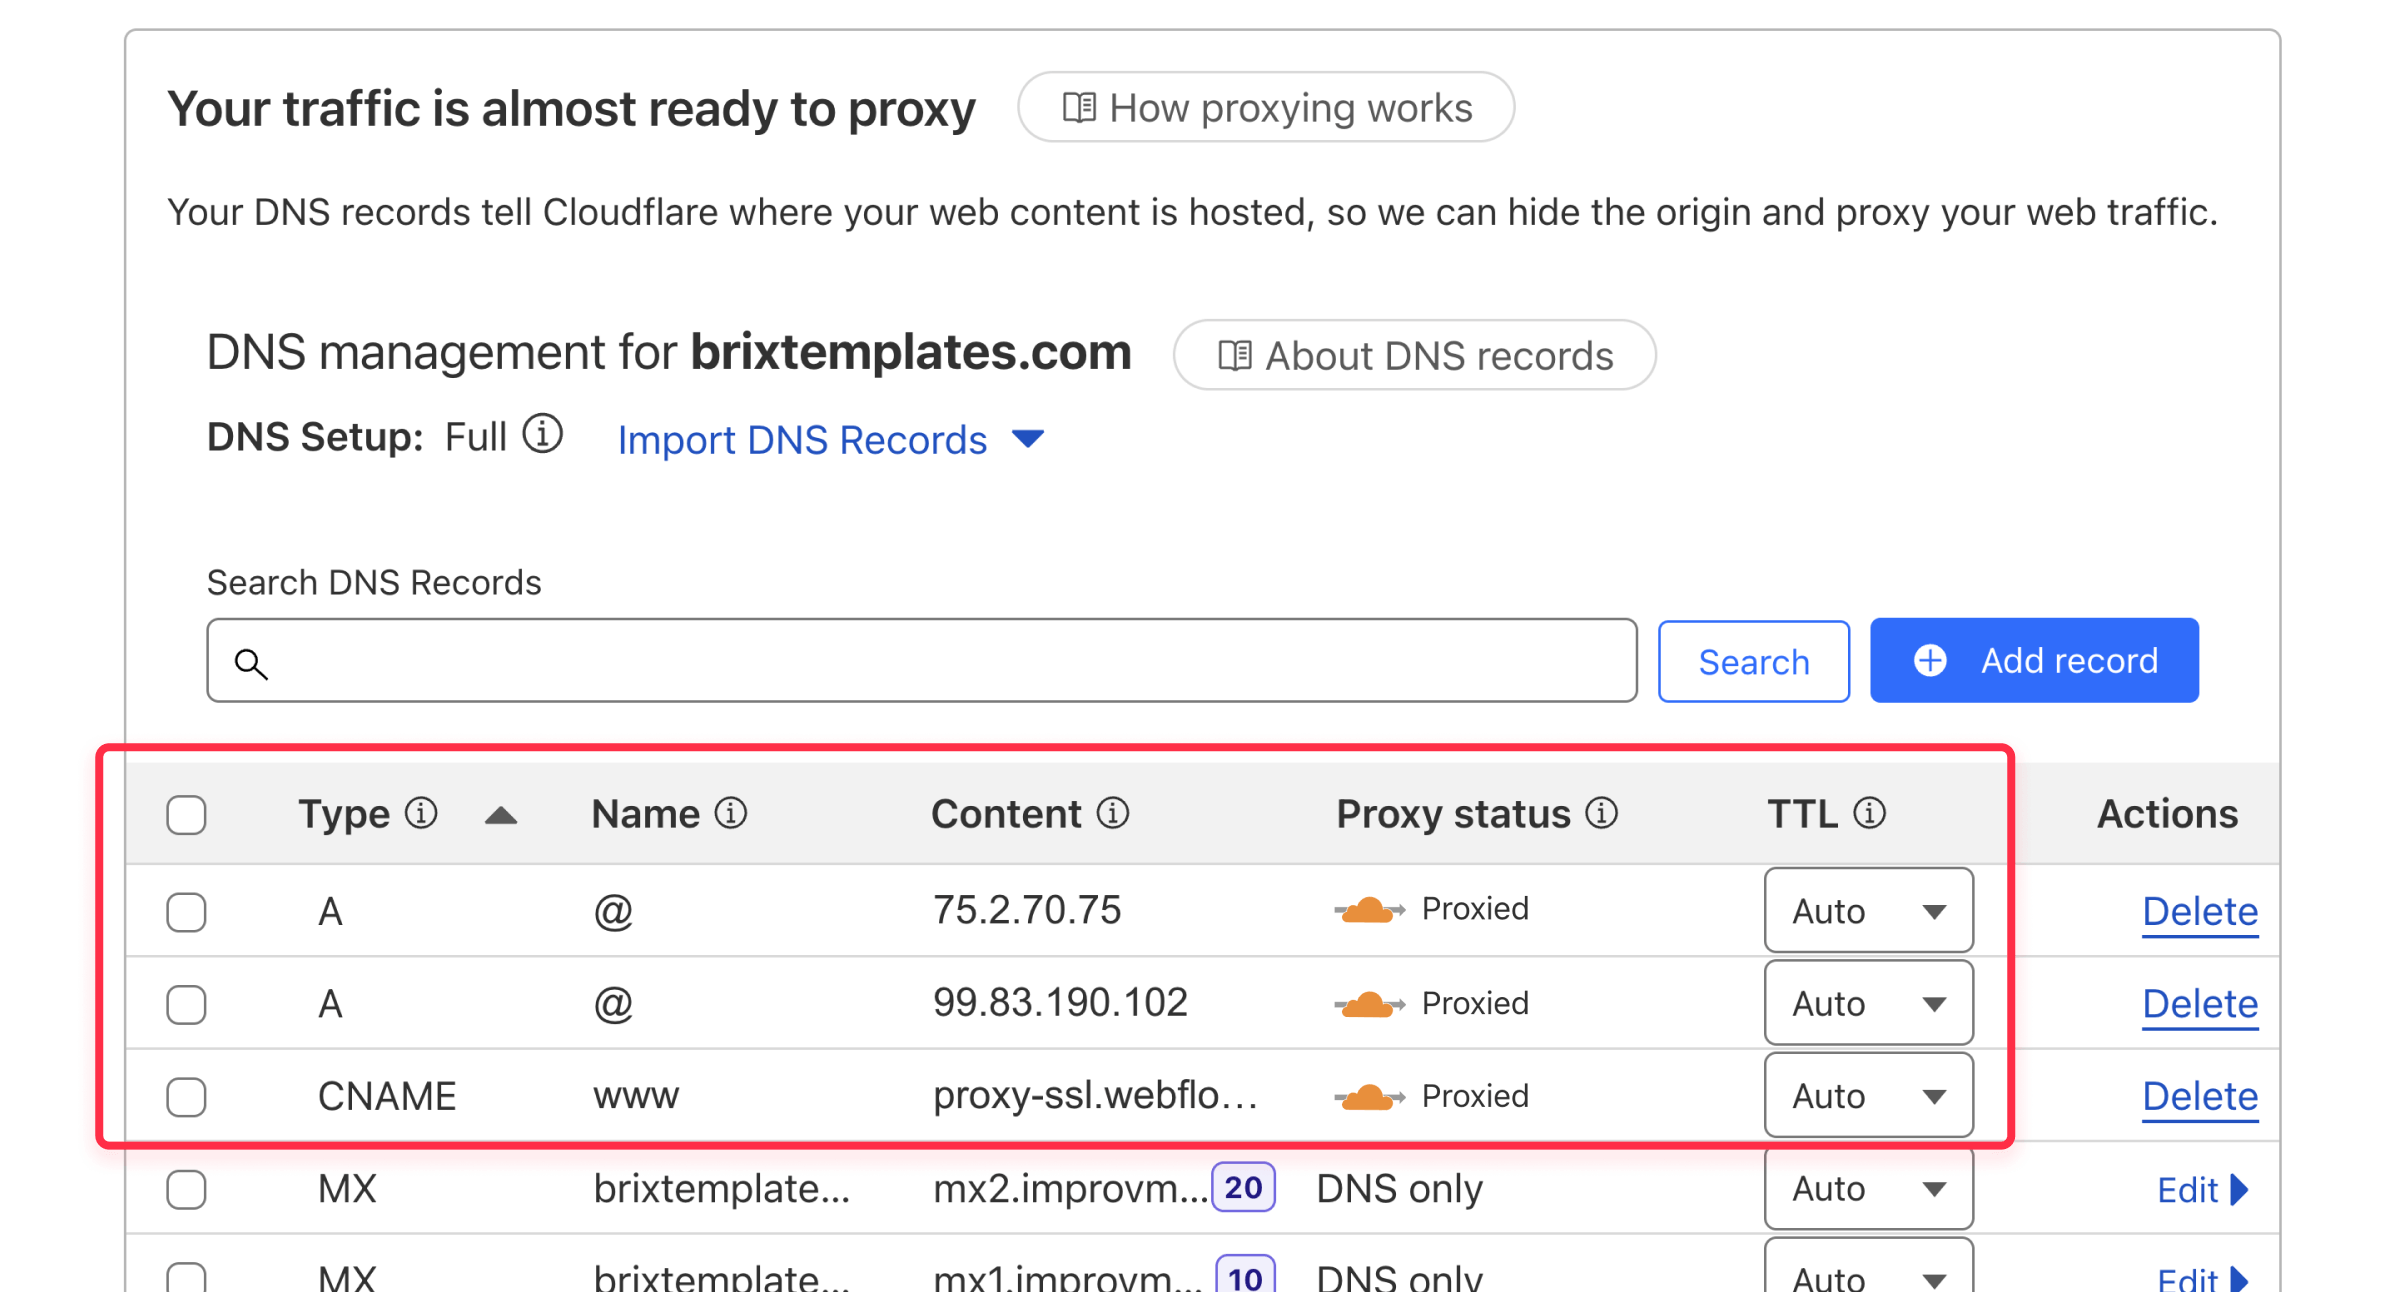Click the proxied cloud icon for 99.83.190.102
The height and width of the screenshot is (1292, 2400).
point(1369,1004)
